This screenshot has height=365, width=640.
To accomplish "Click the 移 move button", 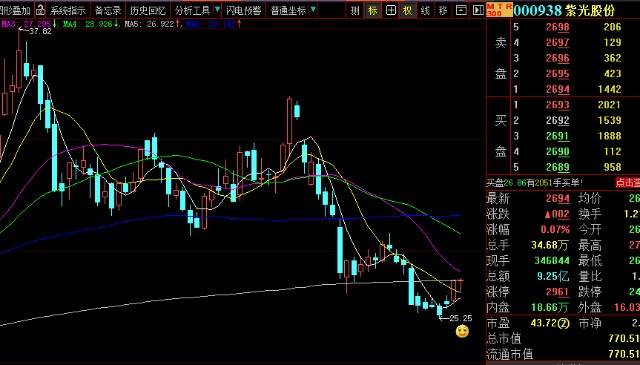I will tap(443, 10).
